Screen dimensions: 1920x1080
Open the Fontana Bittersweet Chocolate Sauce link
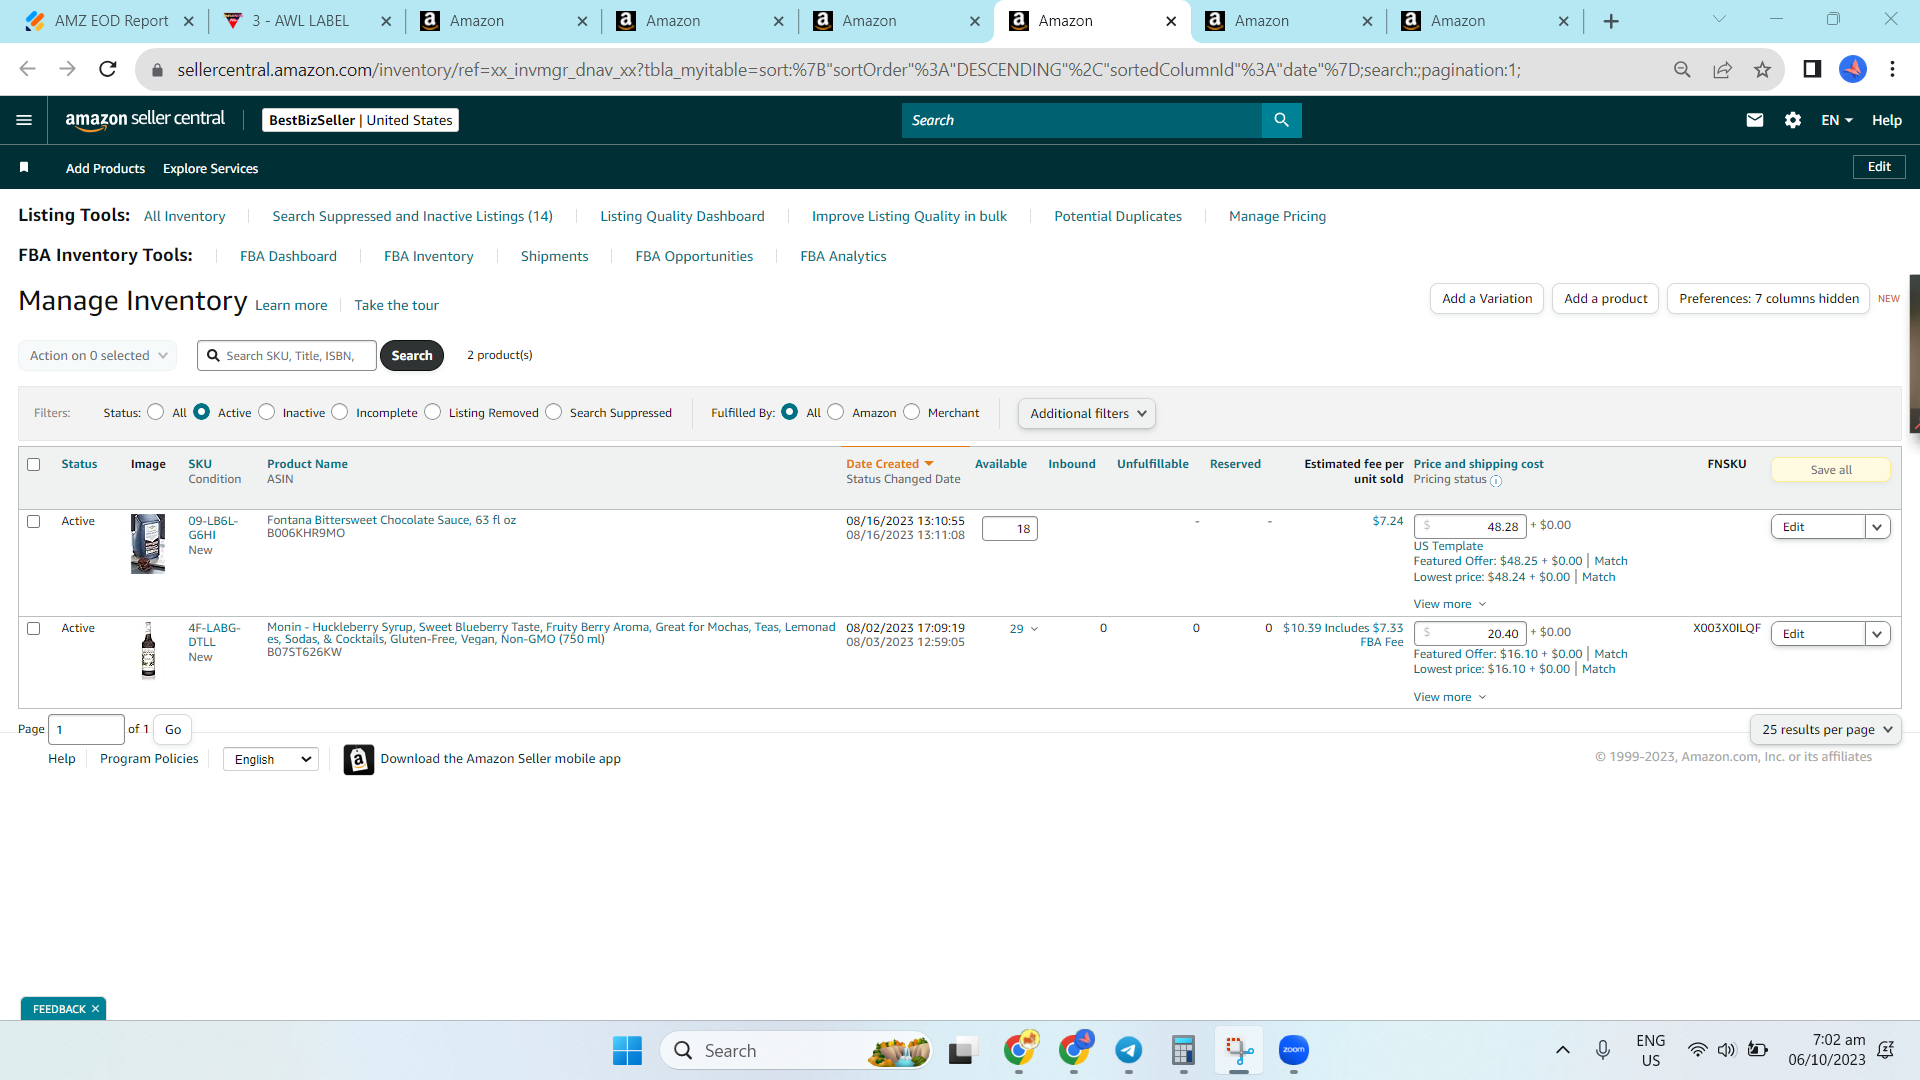(x=391, y=520)
